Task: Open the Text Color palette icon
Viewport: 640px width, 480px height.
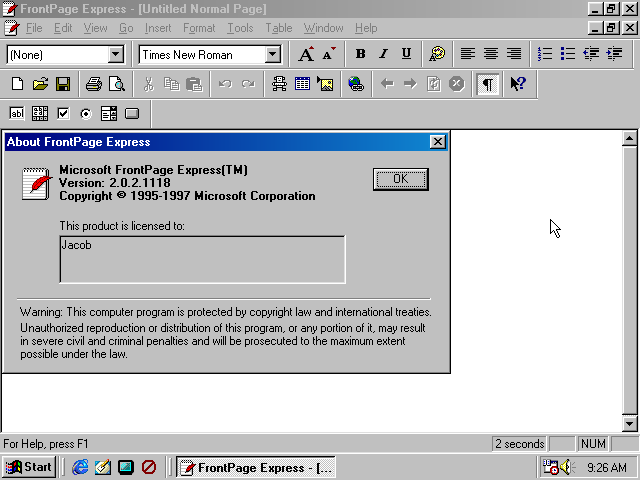Action: point(437,54)
